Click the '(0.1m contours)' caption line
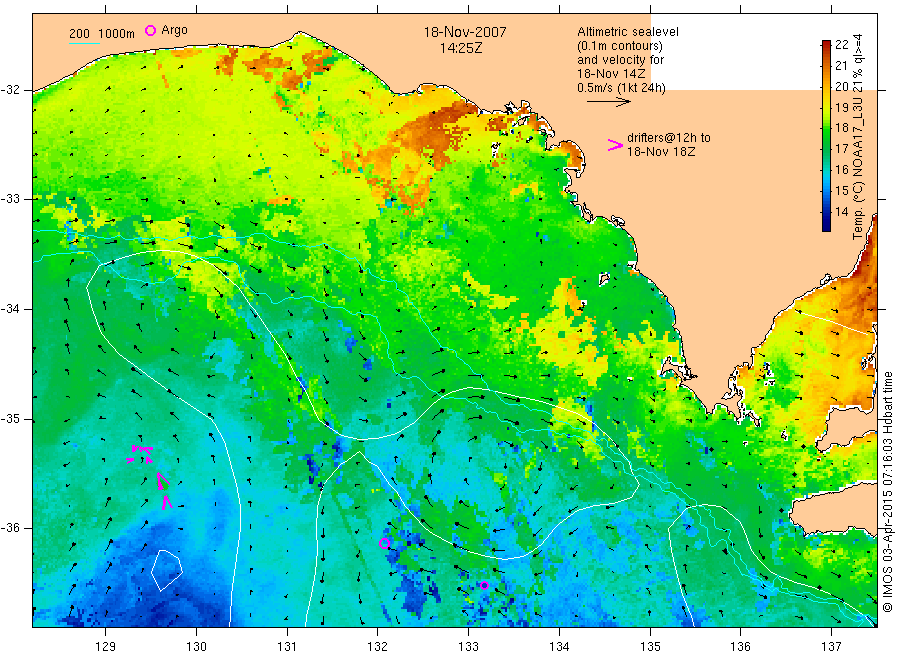This screenshot has height=660, width=900. (619, 46)
